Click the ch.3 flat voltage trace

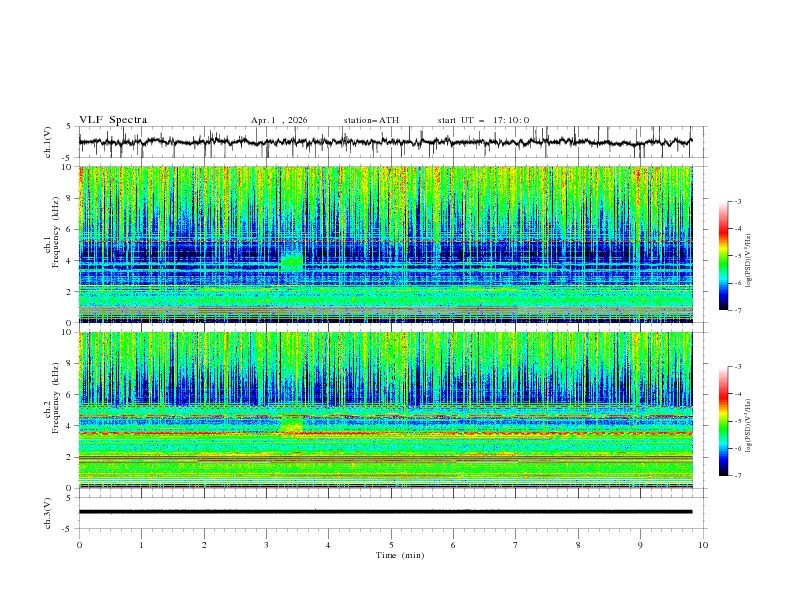385,512
